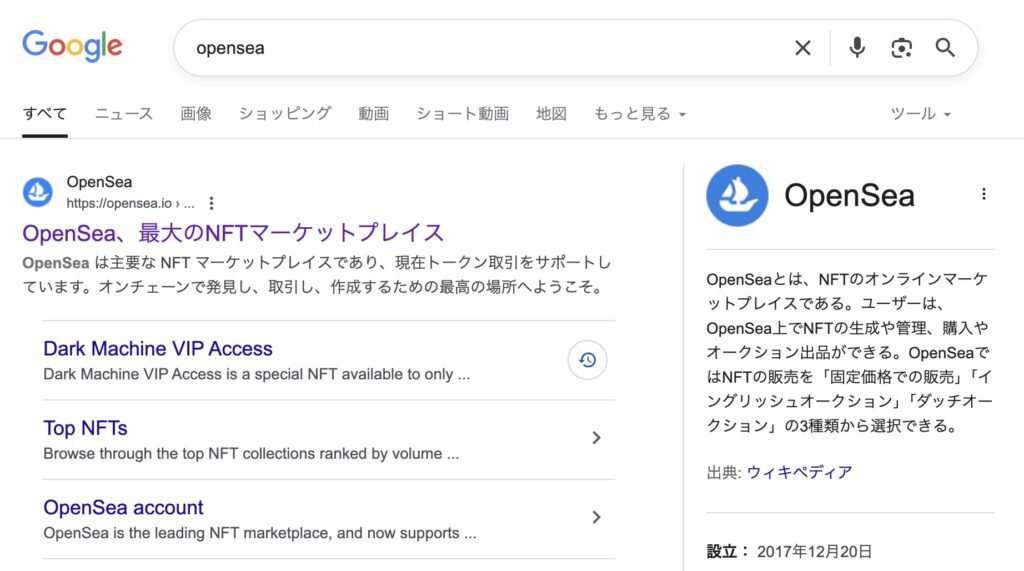Expand the Top NFTs chevron arrow

[x=596, y=438]
